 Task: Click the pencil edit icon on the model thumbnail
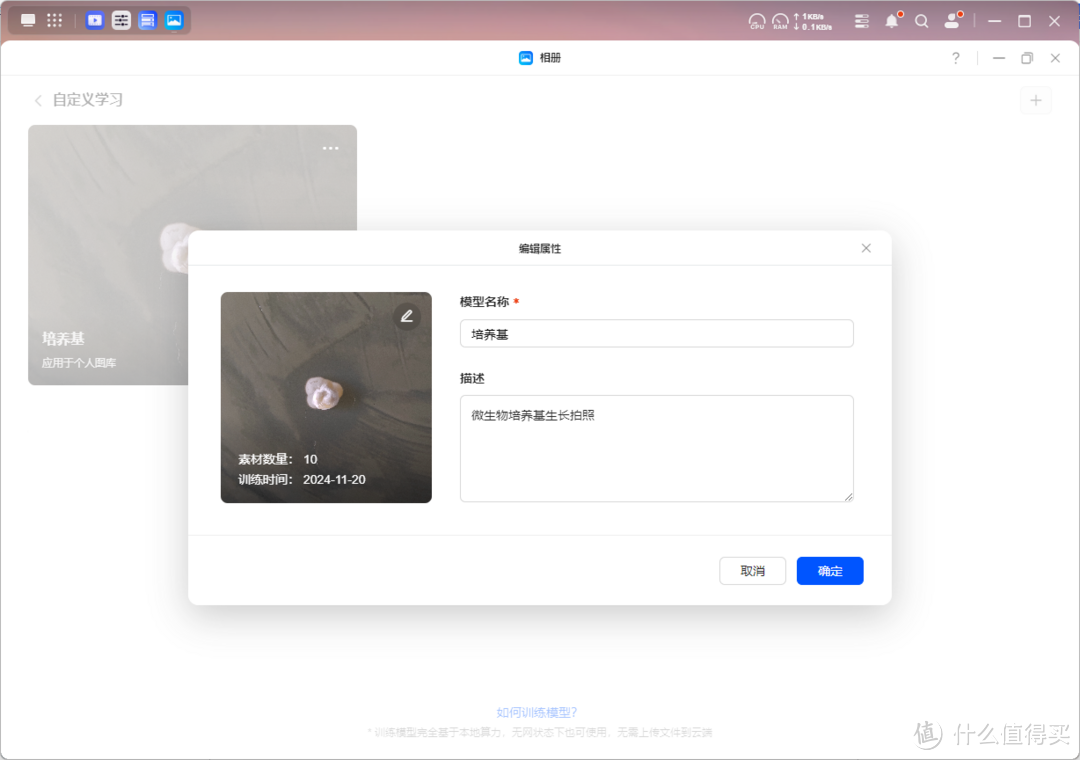click(x=407, y=315)
